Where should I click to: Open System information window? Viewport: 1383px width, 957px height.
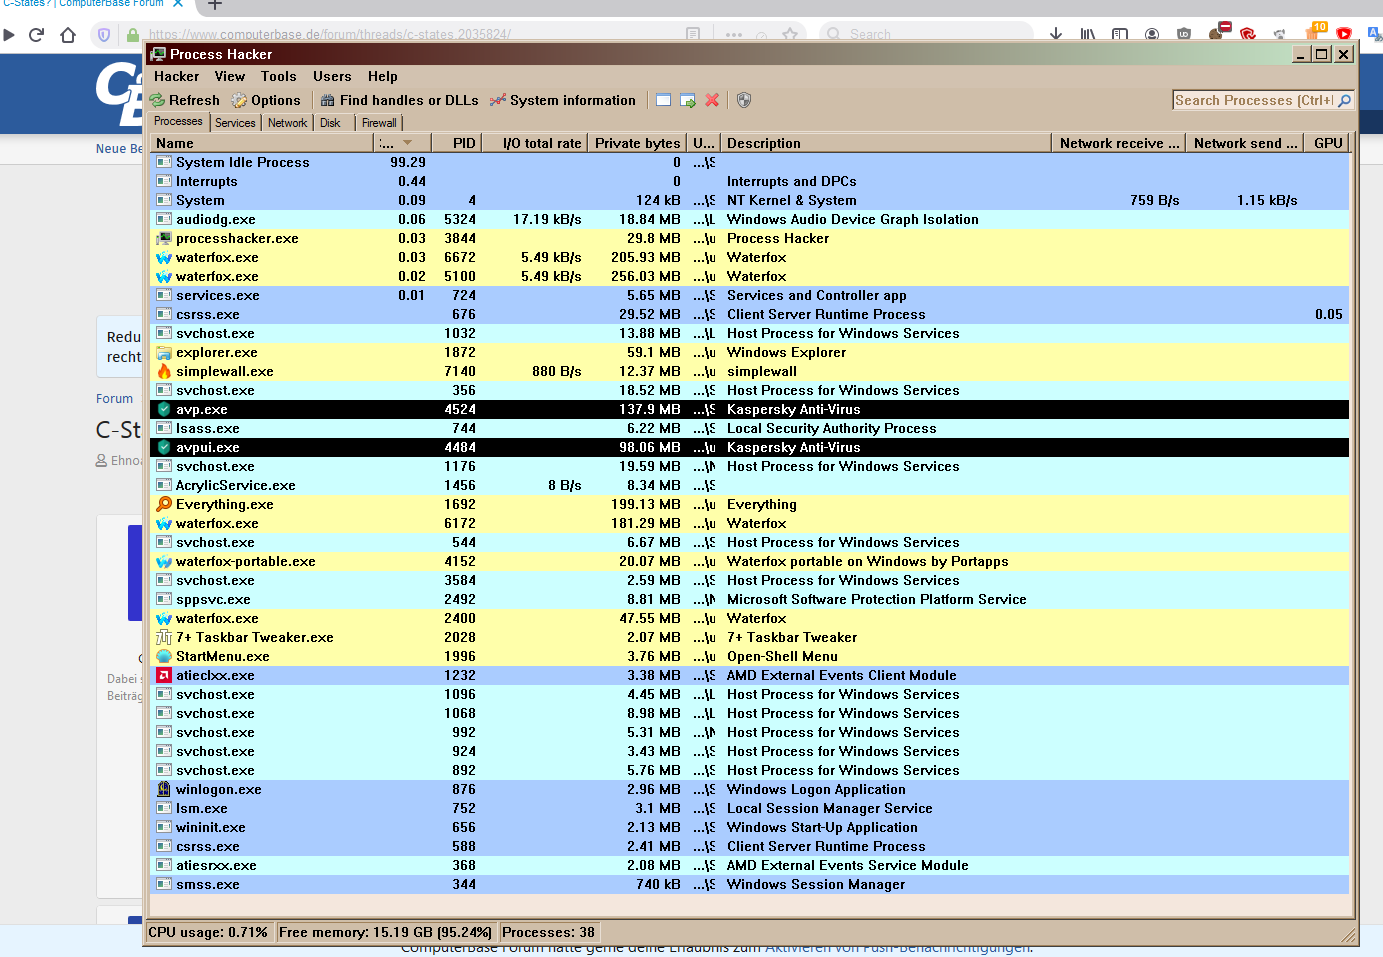[563, 100]
